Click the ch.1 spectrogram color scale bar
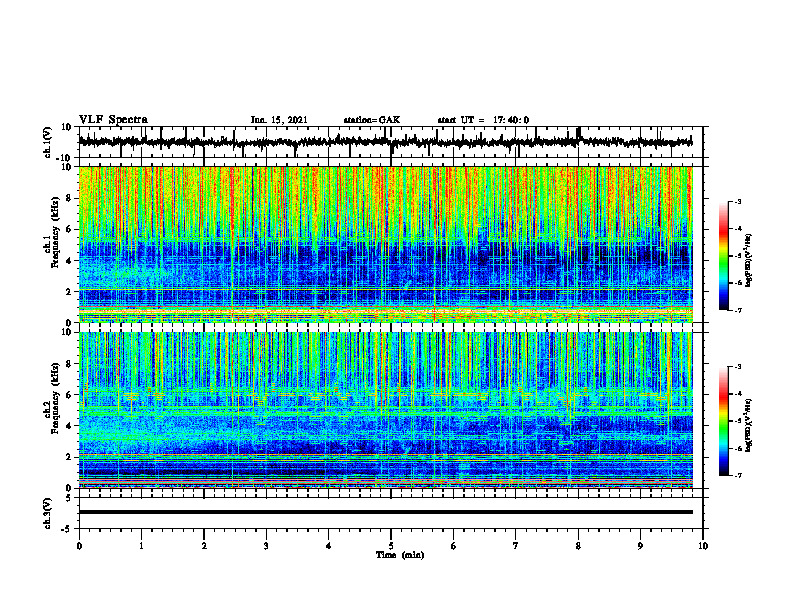 (723, 256)
